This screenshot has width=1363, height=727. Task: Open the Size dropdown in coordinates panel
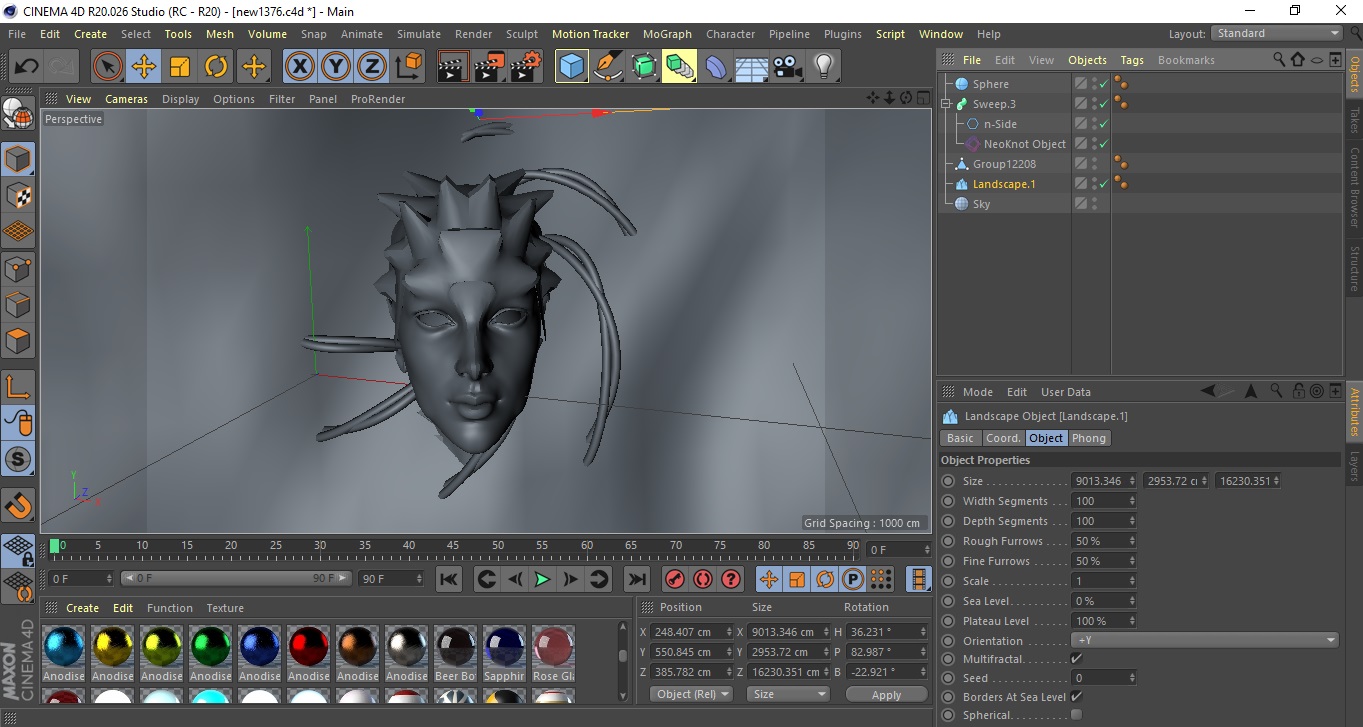tap(789, 694)
